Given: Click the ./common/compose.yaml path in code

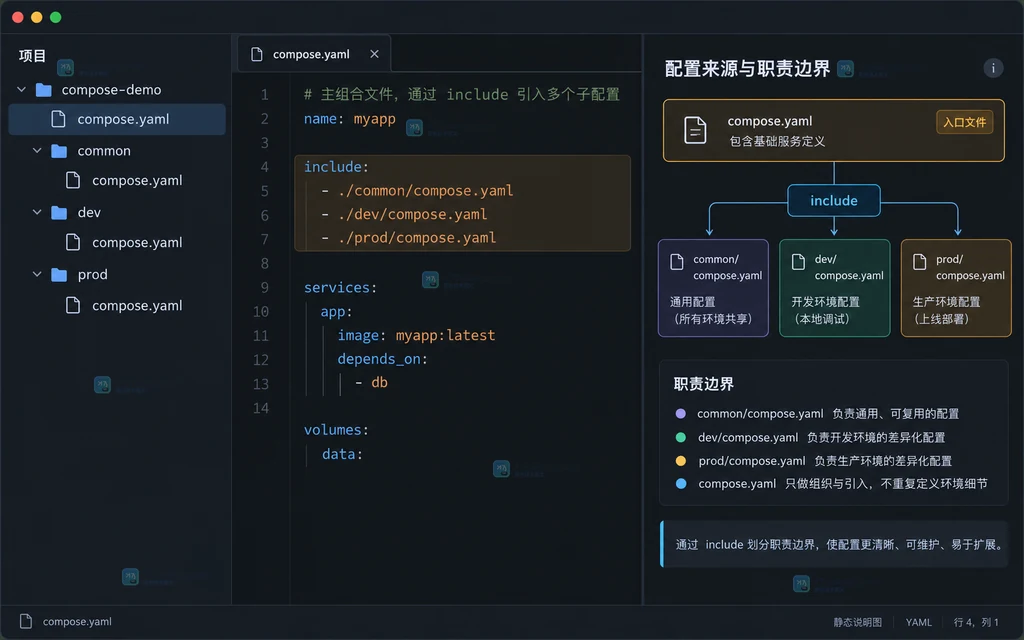Looking at the screenshot, I should 426,191.
